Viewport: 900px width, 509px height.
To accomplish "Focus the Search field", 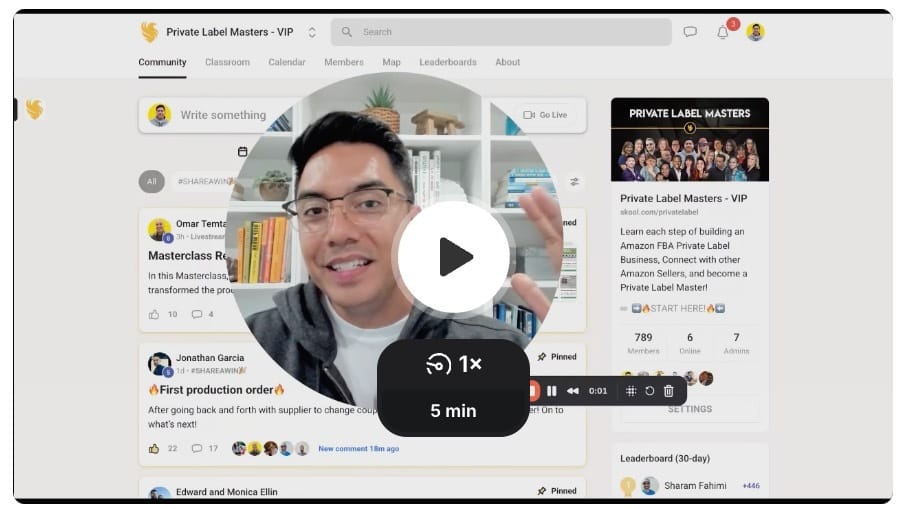I will pyautogui.click(x=501, y=32).
